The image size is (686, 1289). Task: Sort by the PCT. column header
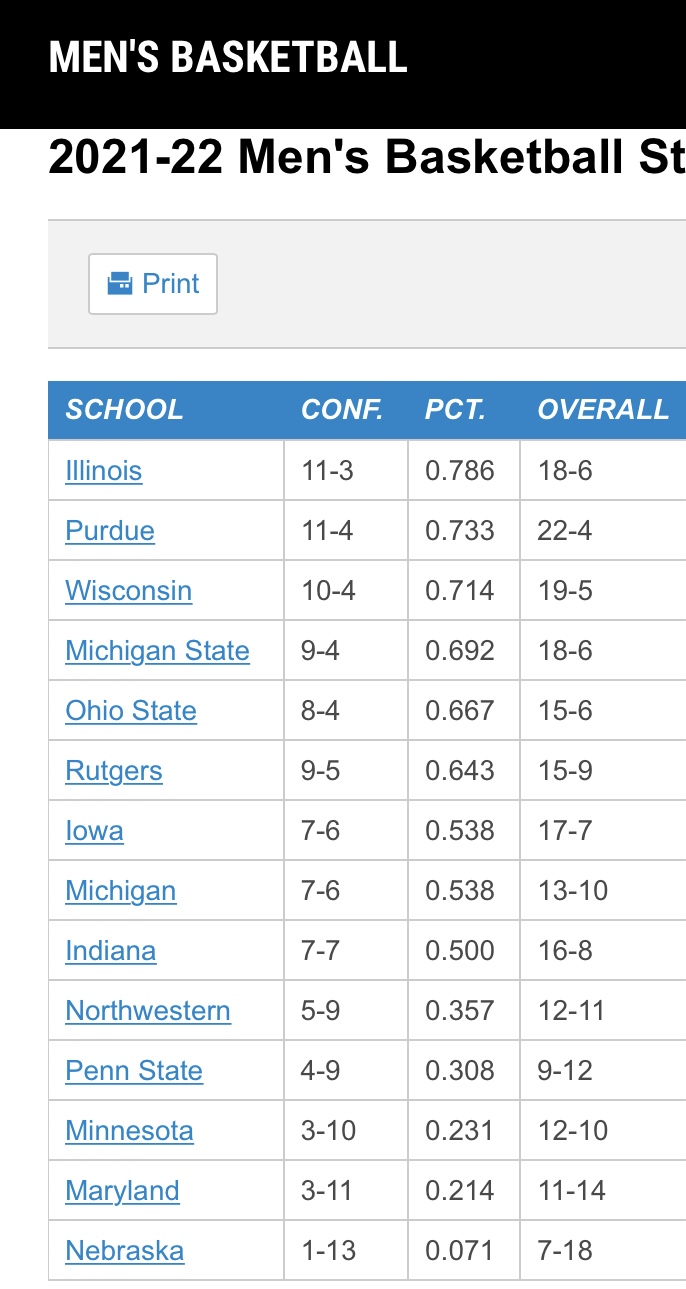point(455,410)
